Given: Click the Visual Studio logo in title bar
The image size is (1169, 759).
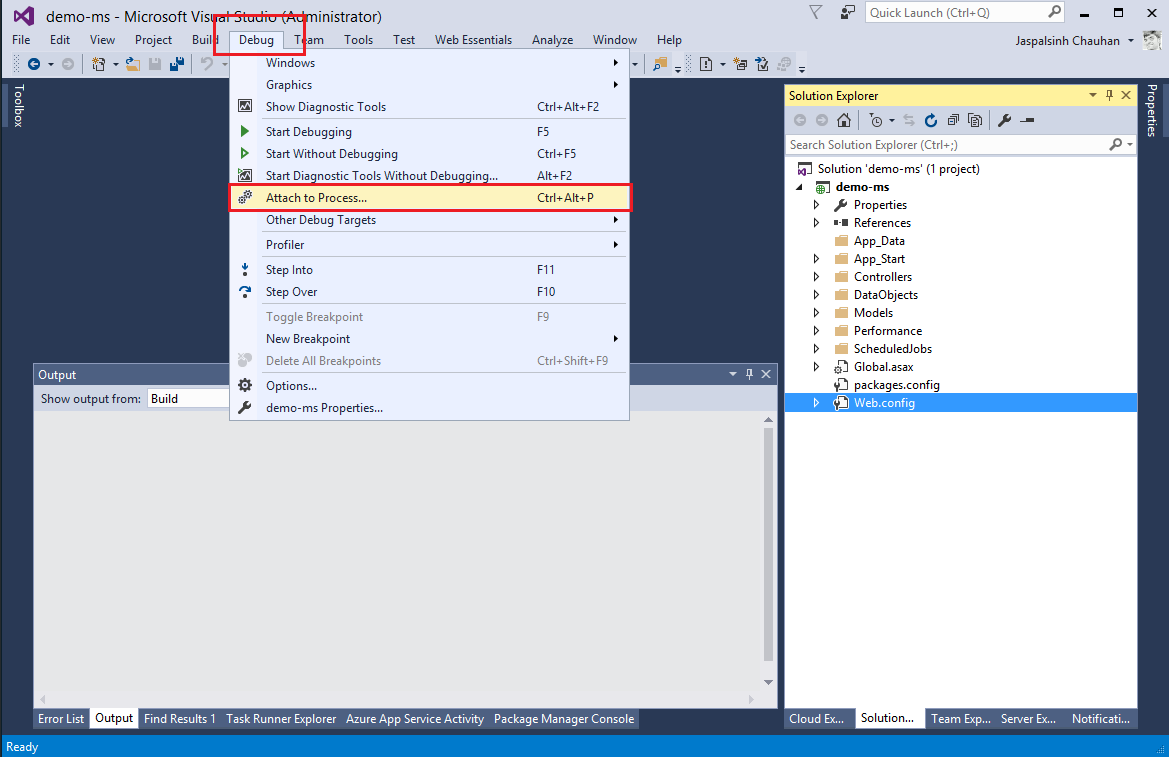Looking at the screenshot, I should (24, 16).
